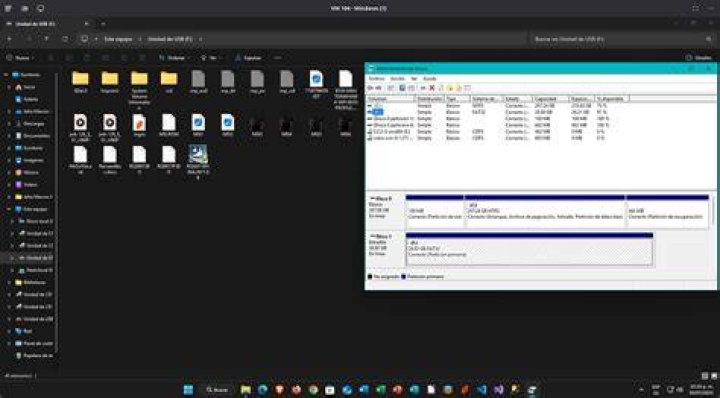The image size is (720, 398).
Task: Open File Explorer from the taskbar
Action: tap(246, 390)
